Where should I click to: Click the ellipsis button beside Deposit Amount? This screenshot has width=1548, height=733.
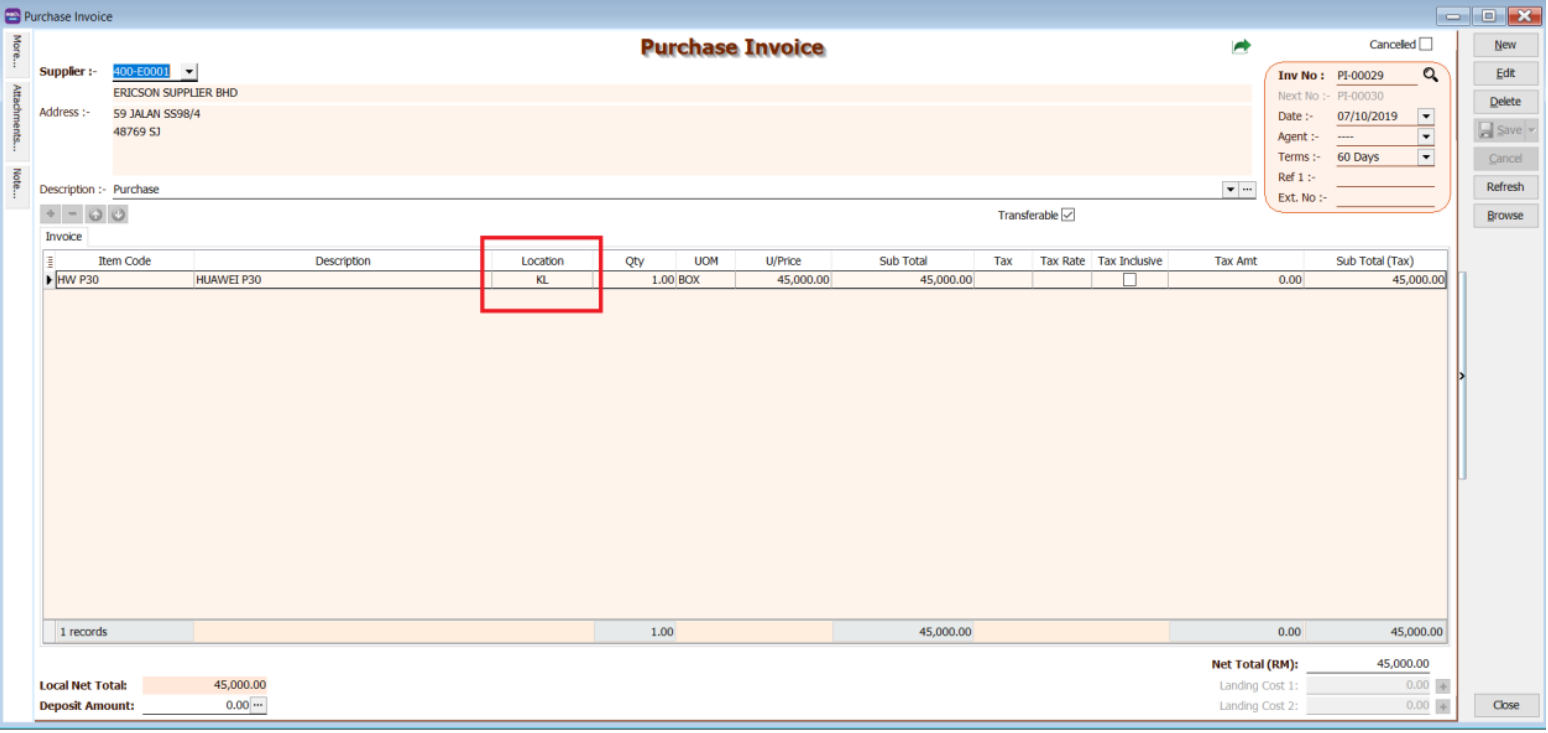pyautogui.click(x=258, y=706)
